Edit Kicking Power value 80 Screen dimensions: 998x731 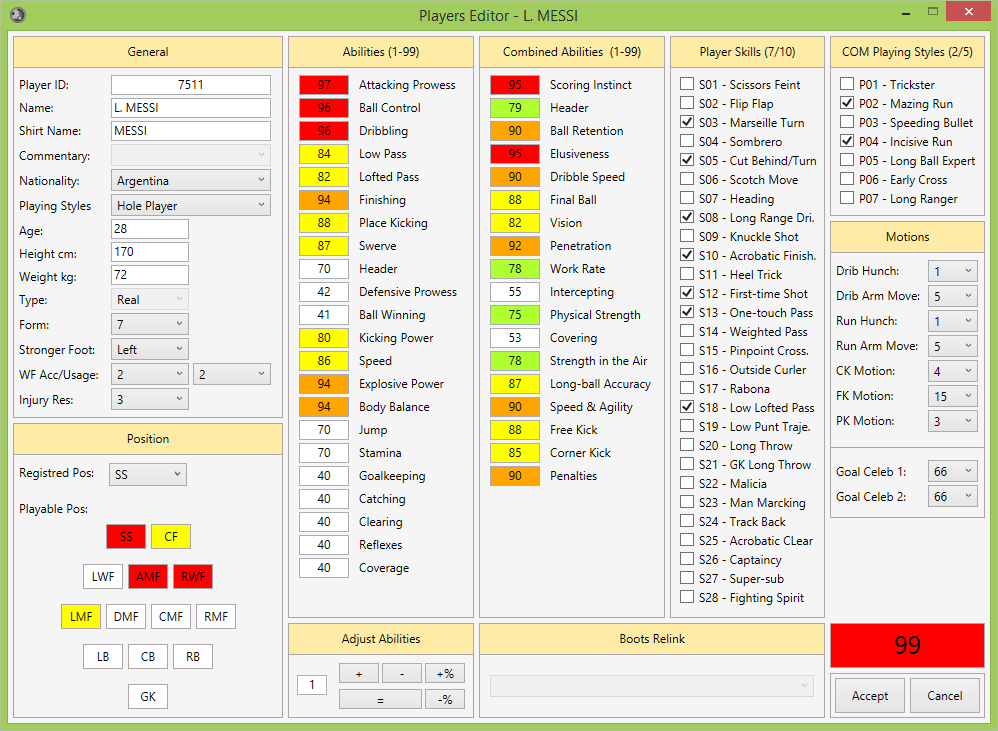pyautogui.click(x=324, y=338)
